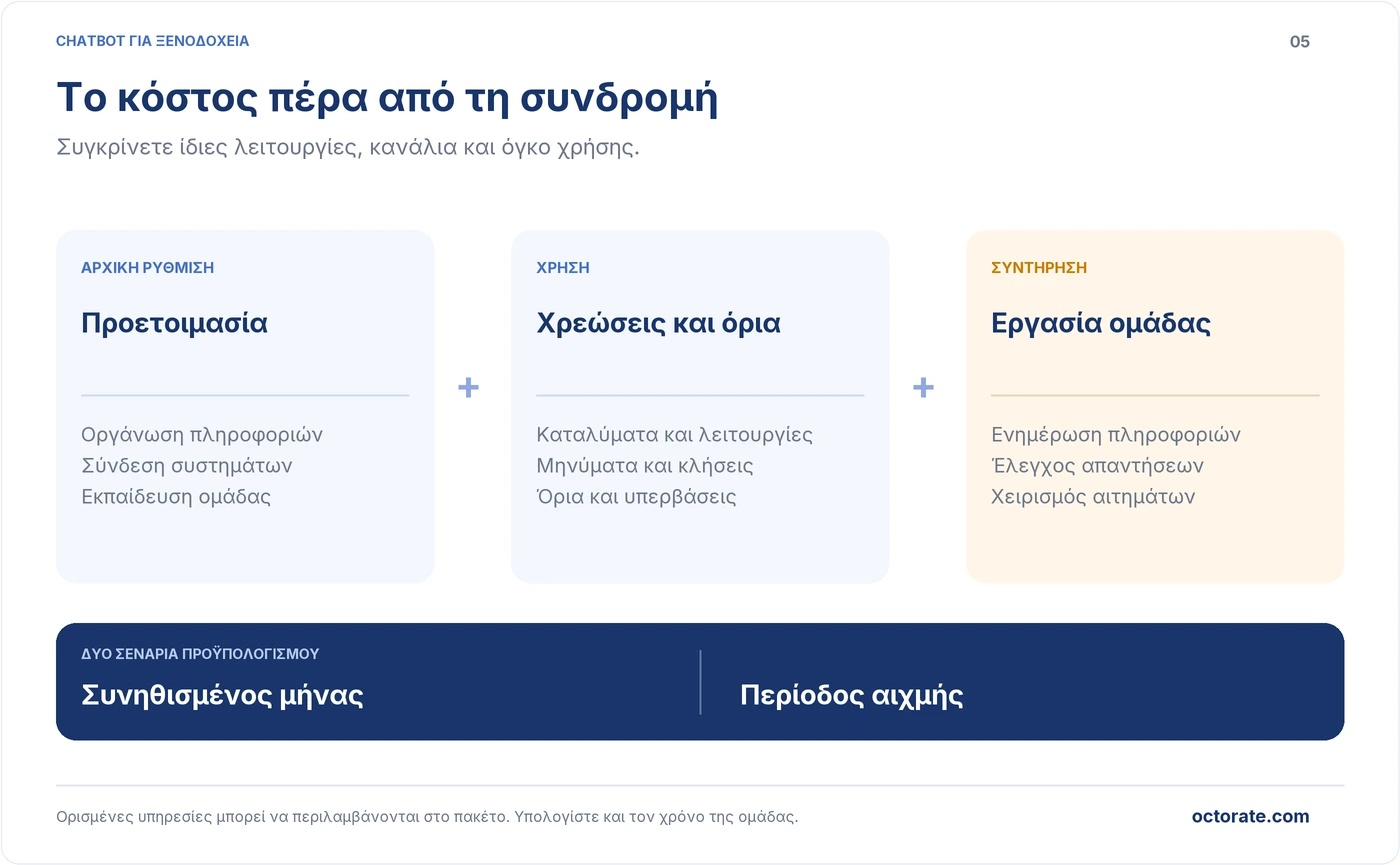The image size is (1400, 865).
Task: Click the subtitle 'Συγκρίνετε ίδιες λειτουργίες, κανάλια και όγκο χρήσης.'
Action: coord(348,148)
